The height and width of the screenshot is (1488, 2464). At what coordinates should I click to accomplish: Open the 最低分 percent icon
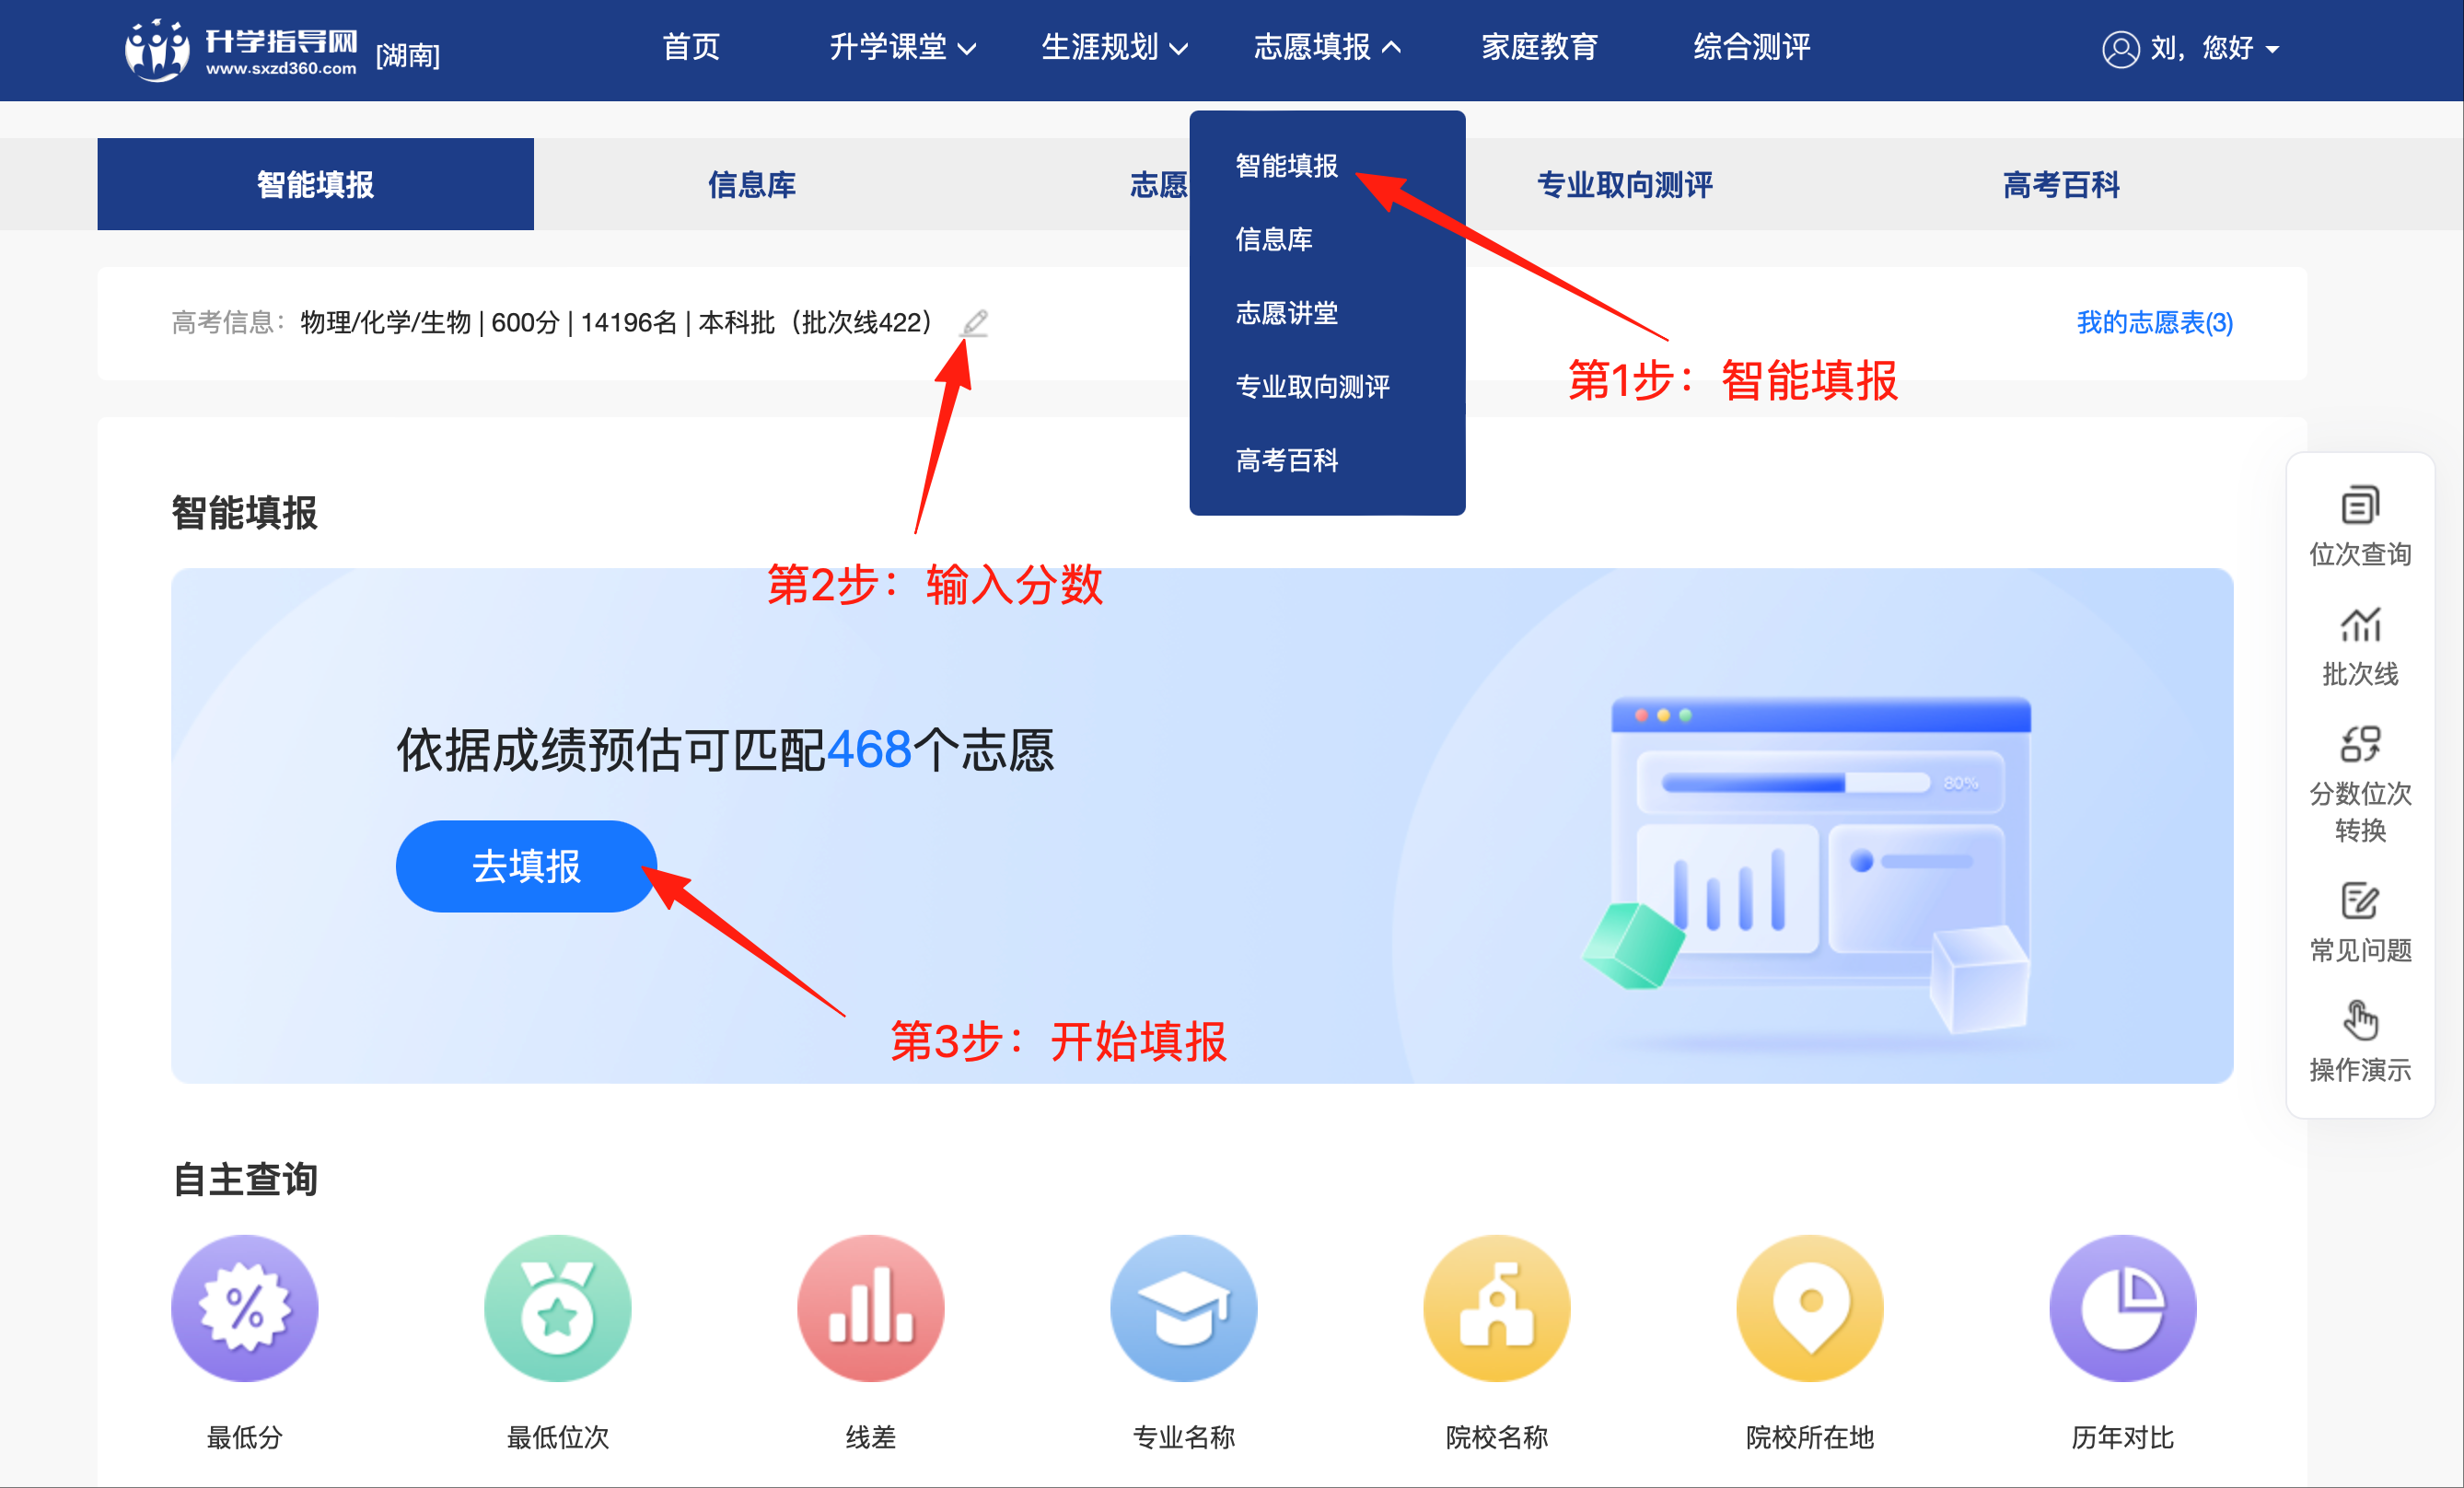click(245, 1308)
